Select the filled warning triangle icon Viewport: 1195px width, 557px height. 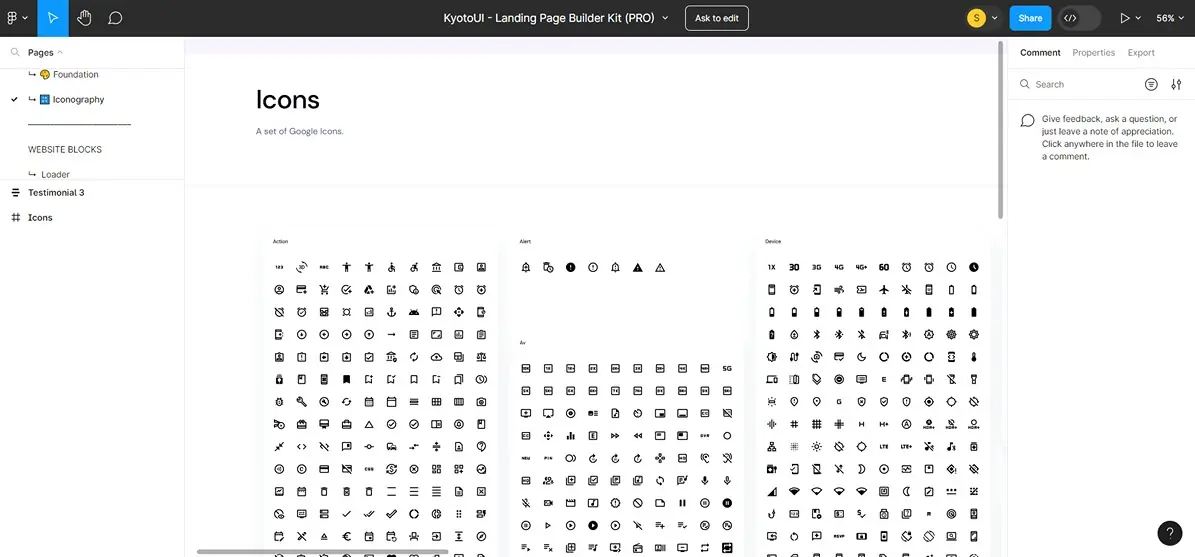[638, 267]
